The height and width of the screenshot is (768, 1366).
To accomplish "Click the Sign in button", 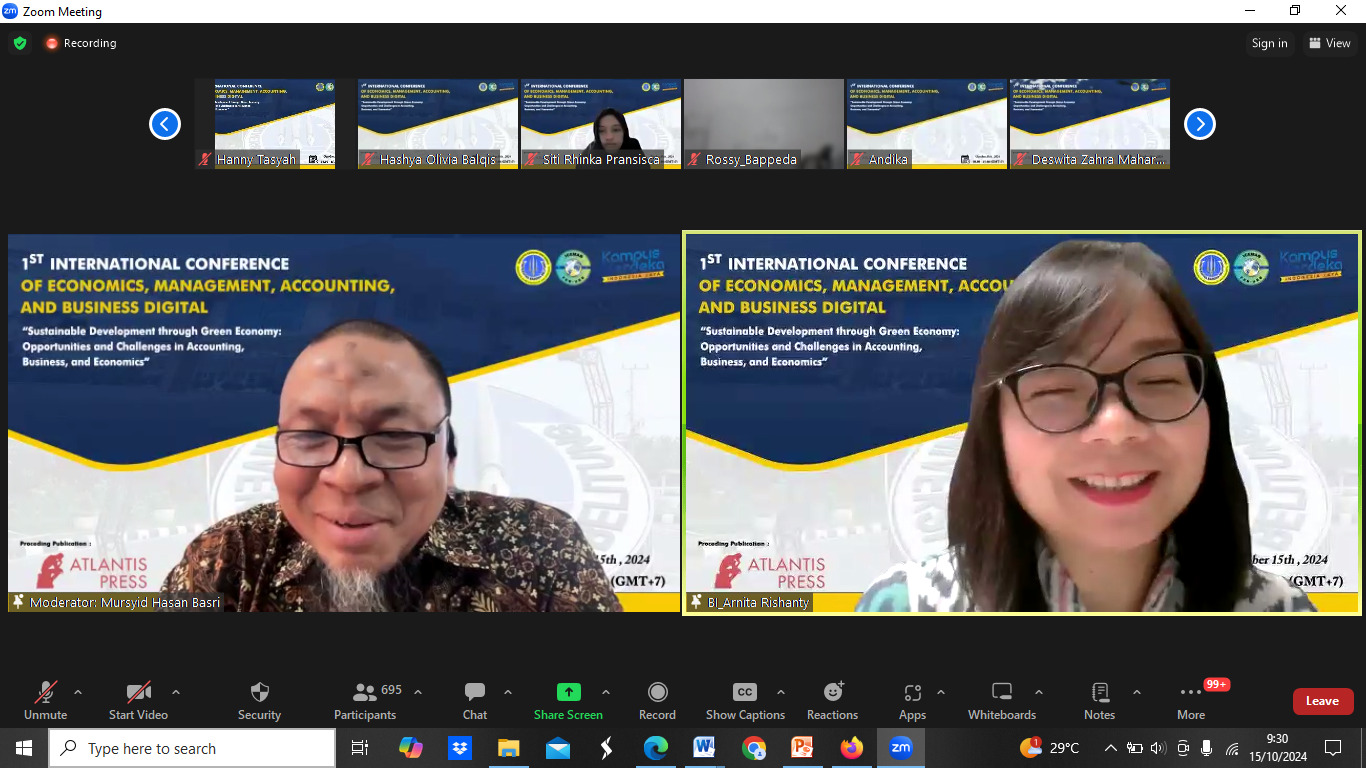I will [1269, 43].
